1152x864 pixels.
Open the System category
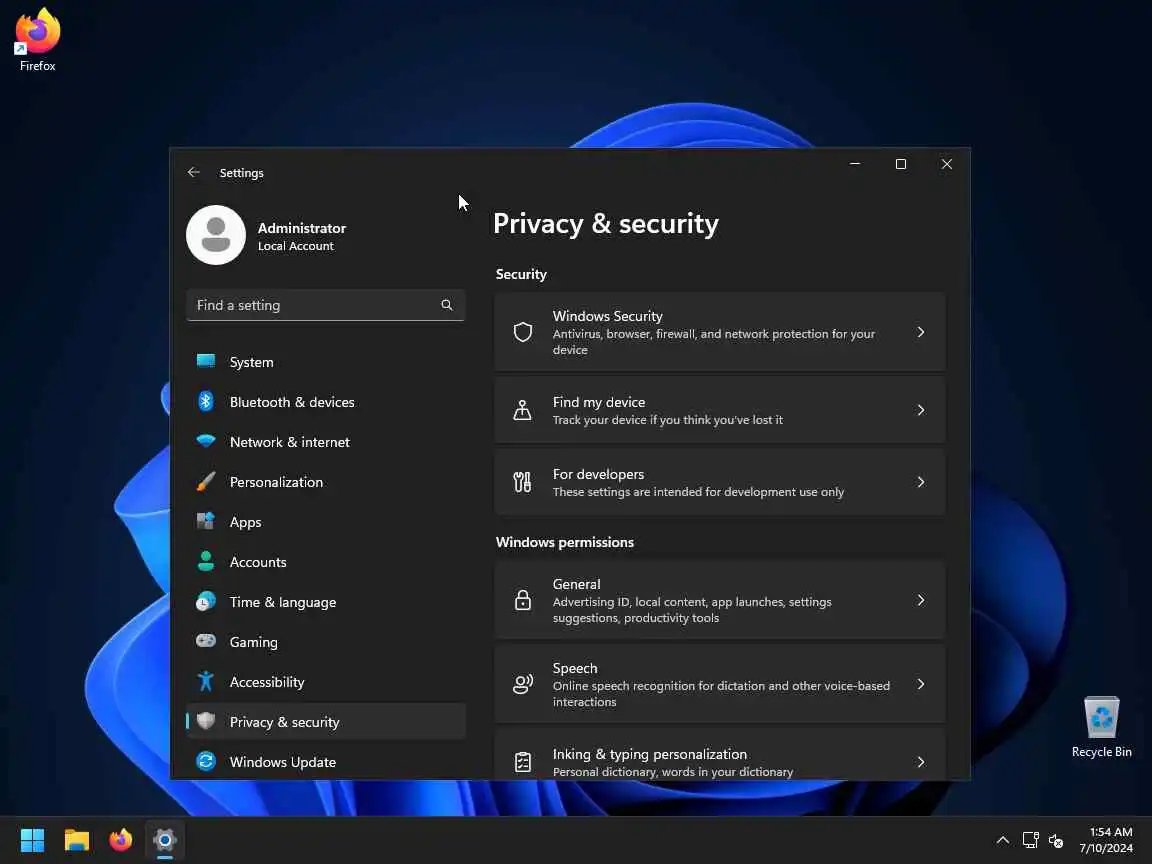click(251, 362)
